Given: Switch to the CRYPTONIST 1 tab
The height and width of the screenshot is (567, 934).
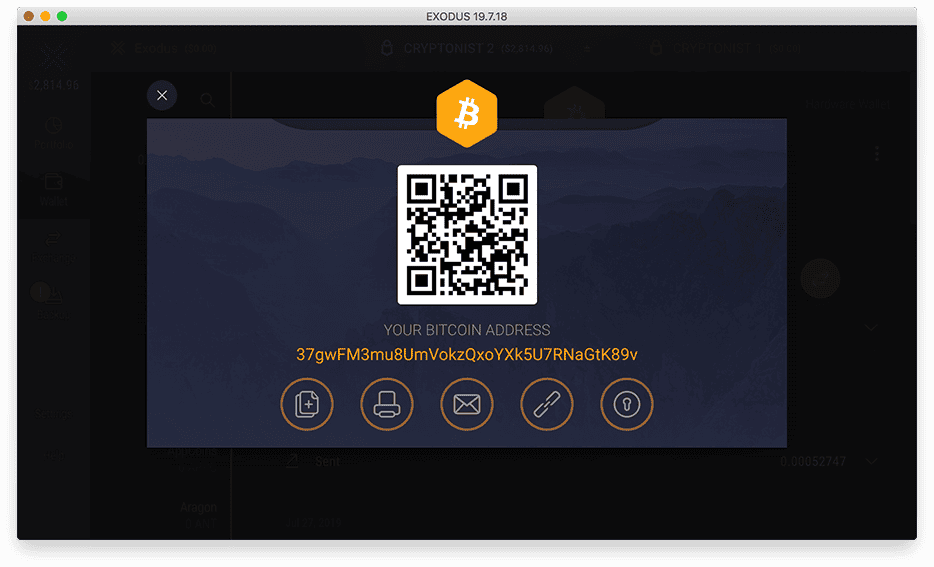Looking at the screenshot, I should click(726, 48).
